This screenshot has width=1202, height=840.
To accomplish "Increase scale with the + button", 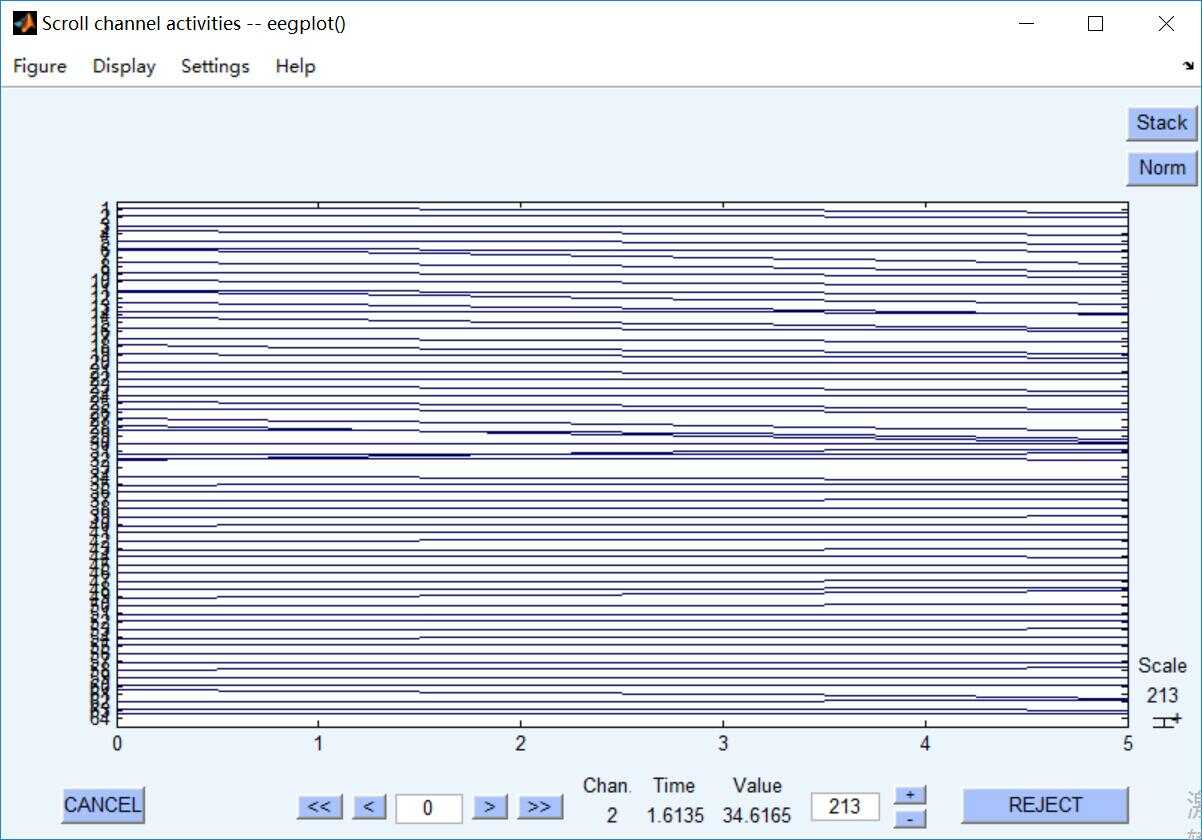I will tap(910, 795).
